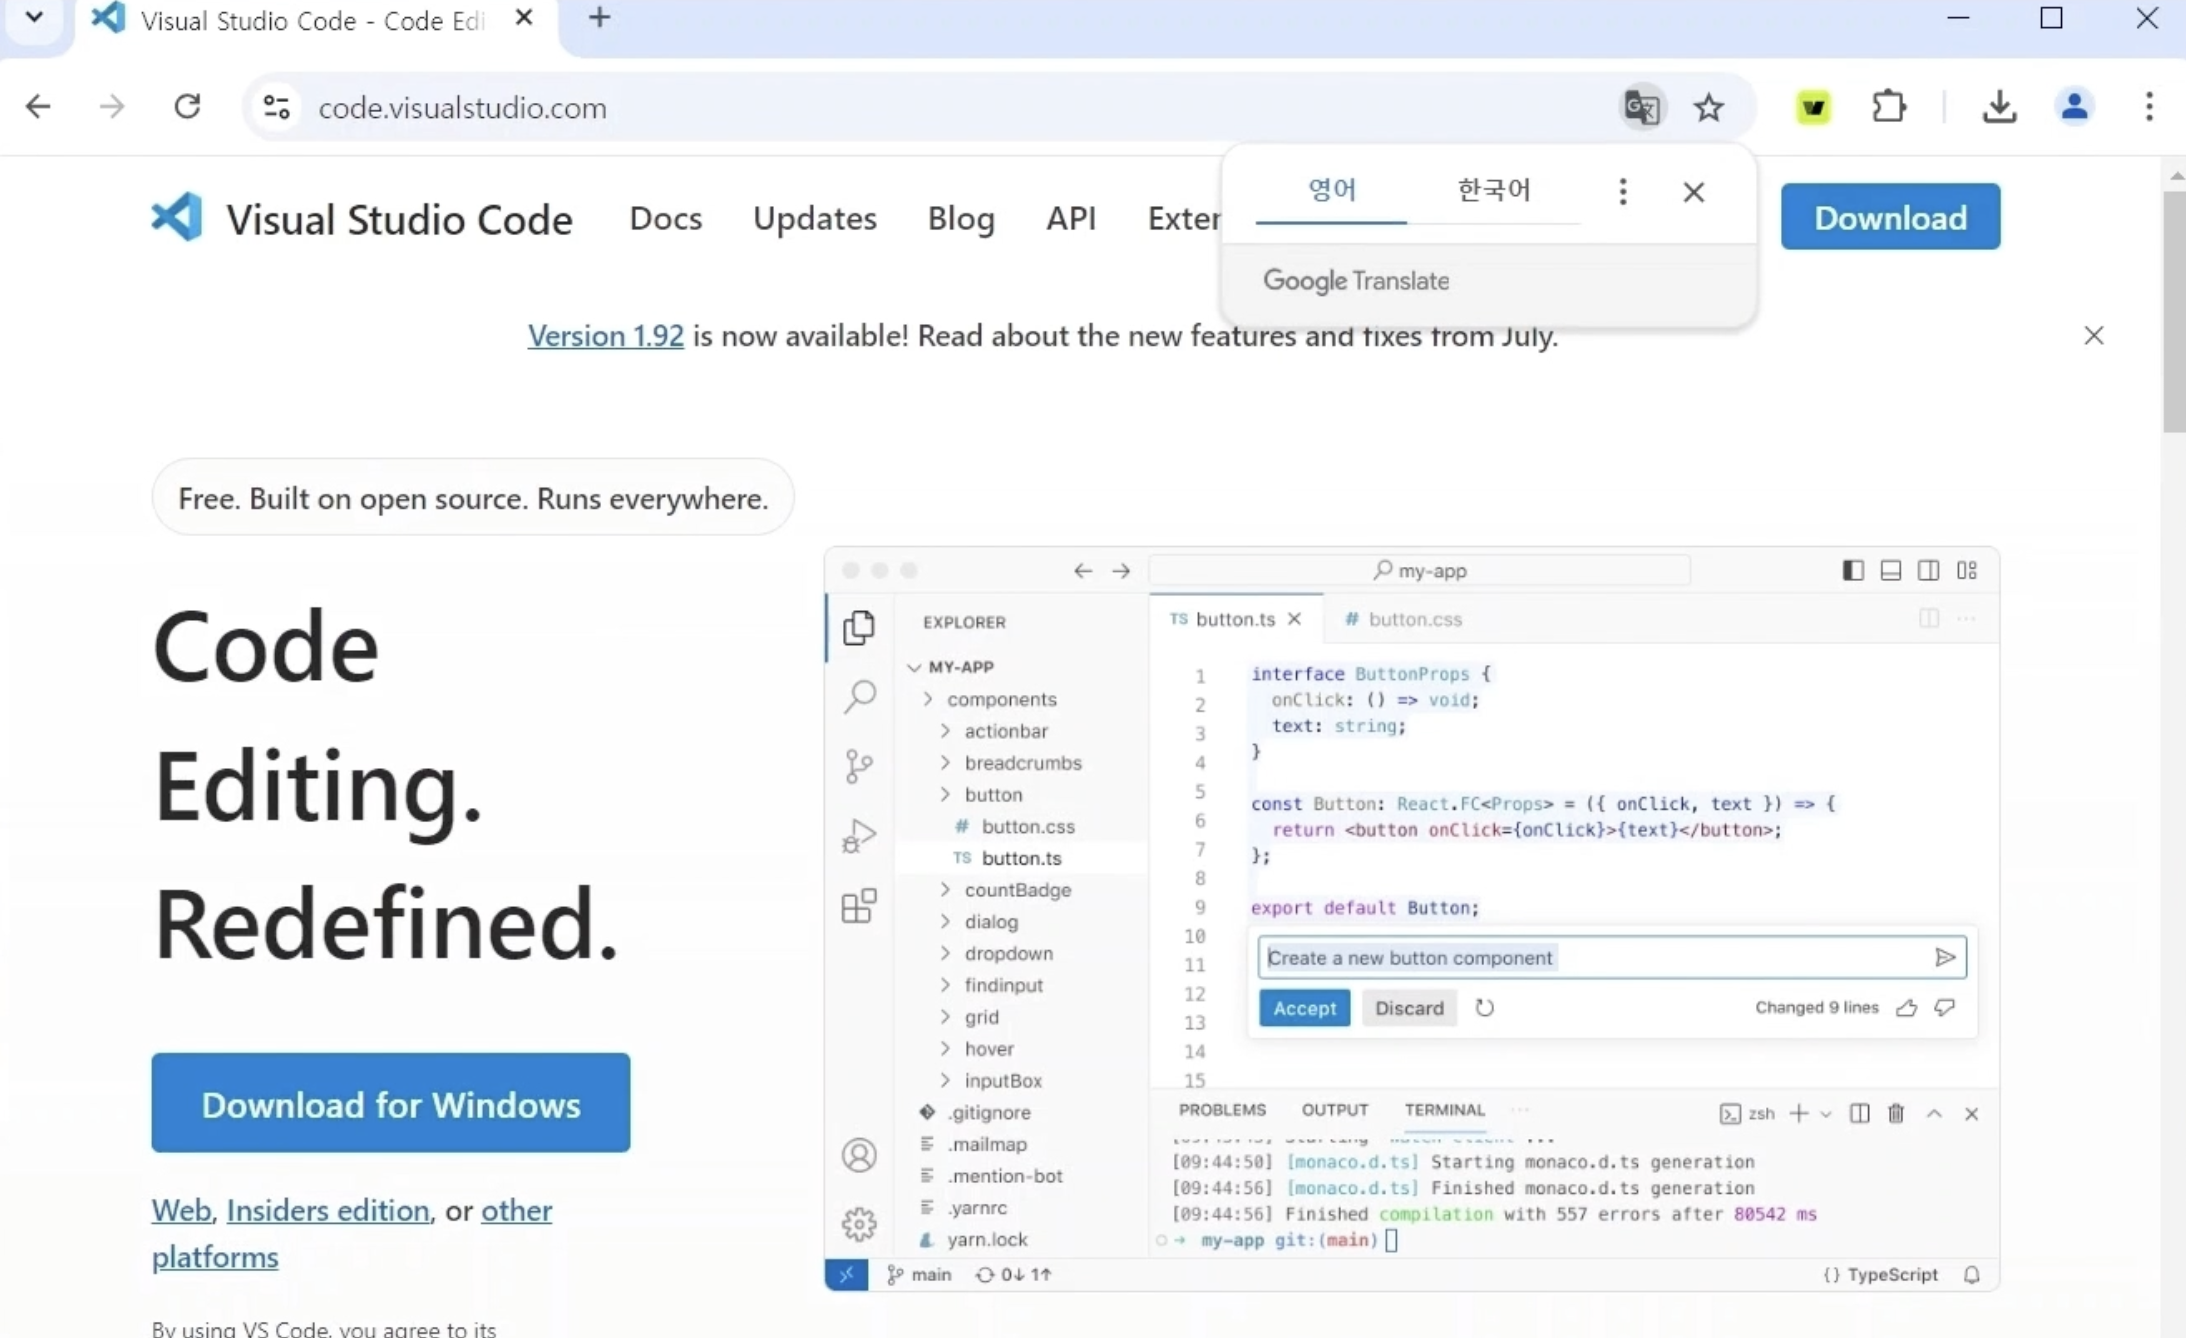Dismiss the version announcement banner
The image size is (2186, 1338).
pyautogui.click(x=2094, y=336)
